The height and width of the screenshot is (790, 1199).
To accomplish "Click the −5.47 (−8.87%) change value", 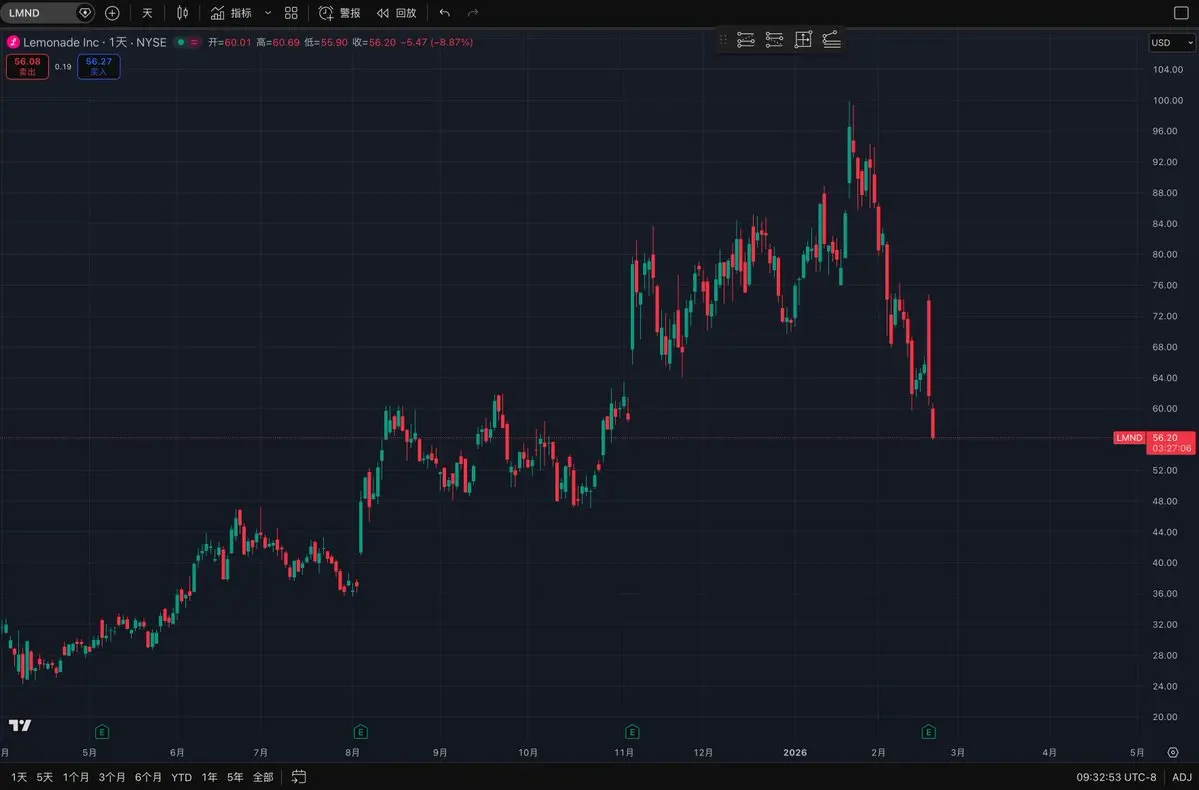I will pyautogui.click(x=437, y=42).
